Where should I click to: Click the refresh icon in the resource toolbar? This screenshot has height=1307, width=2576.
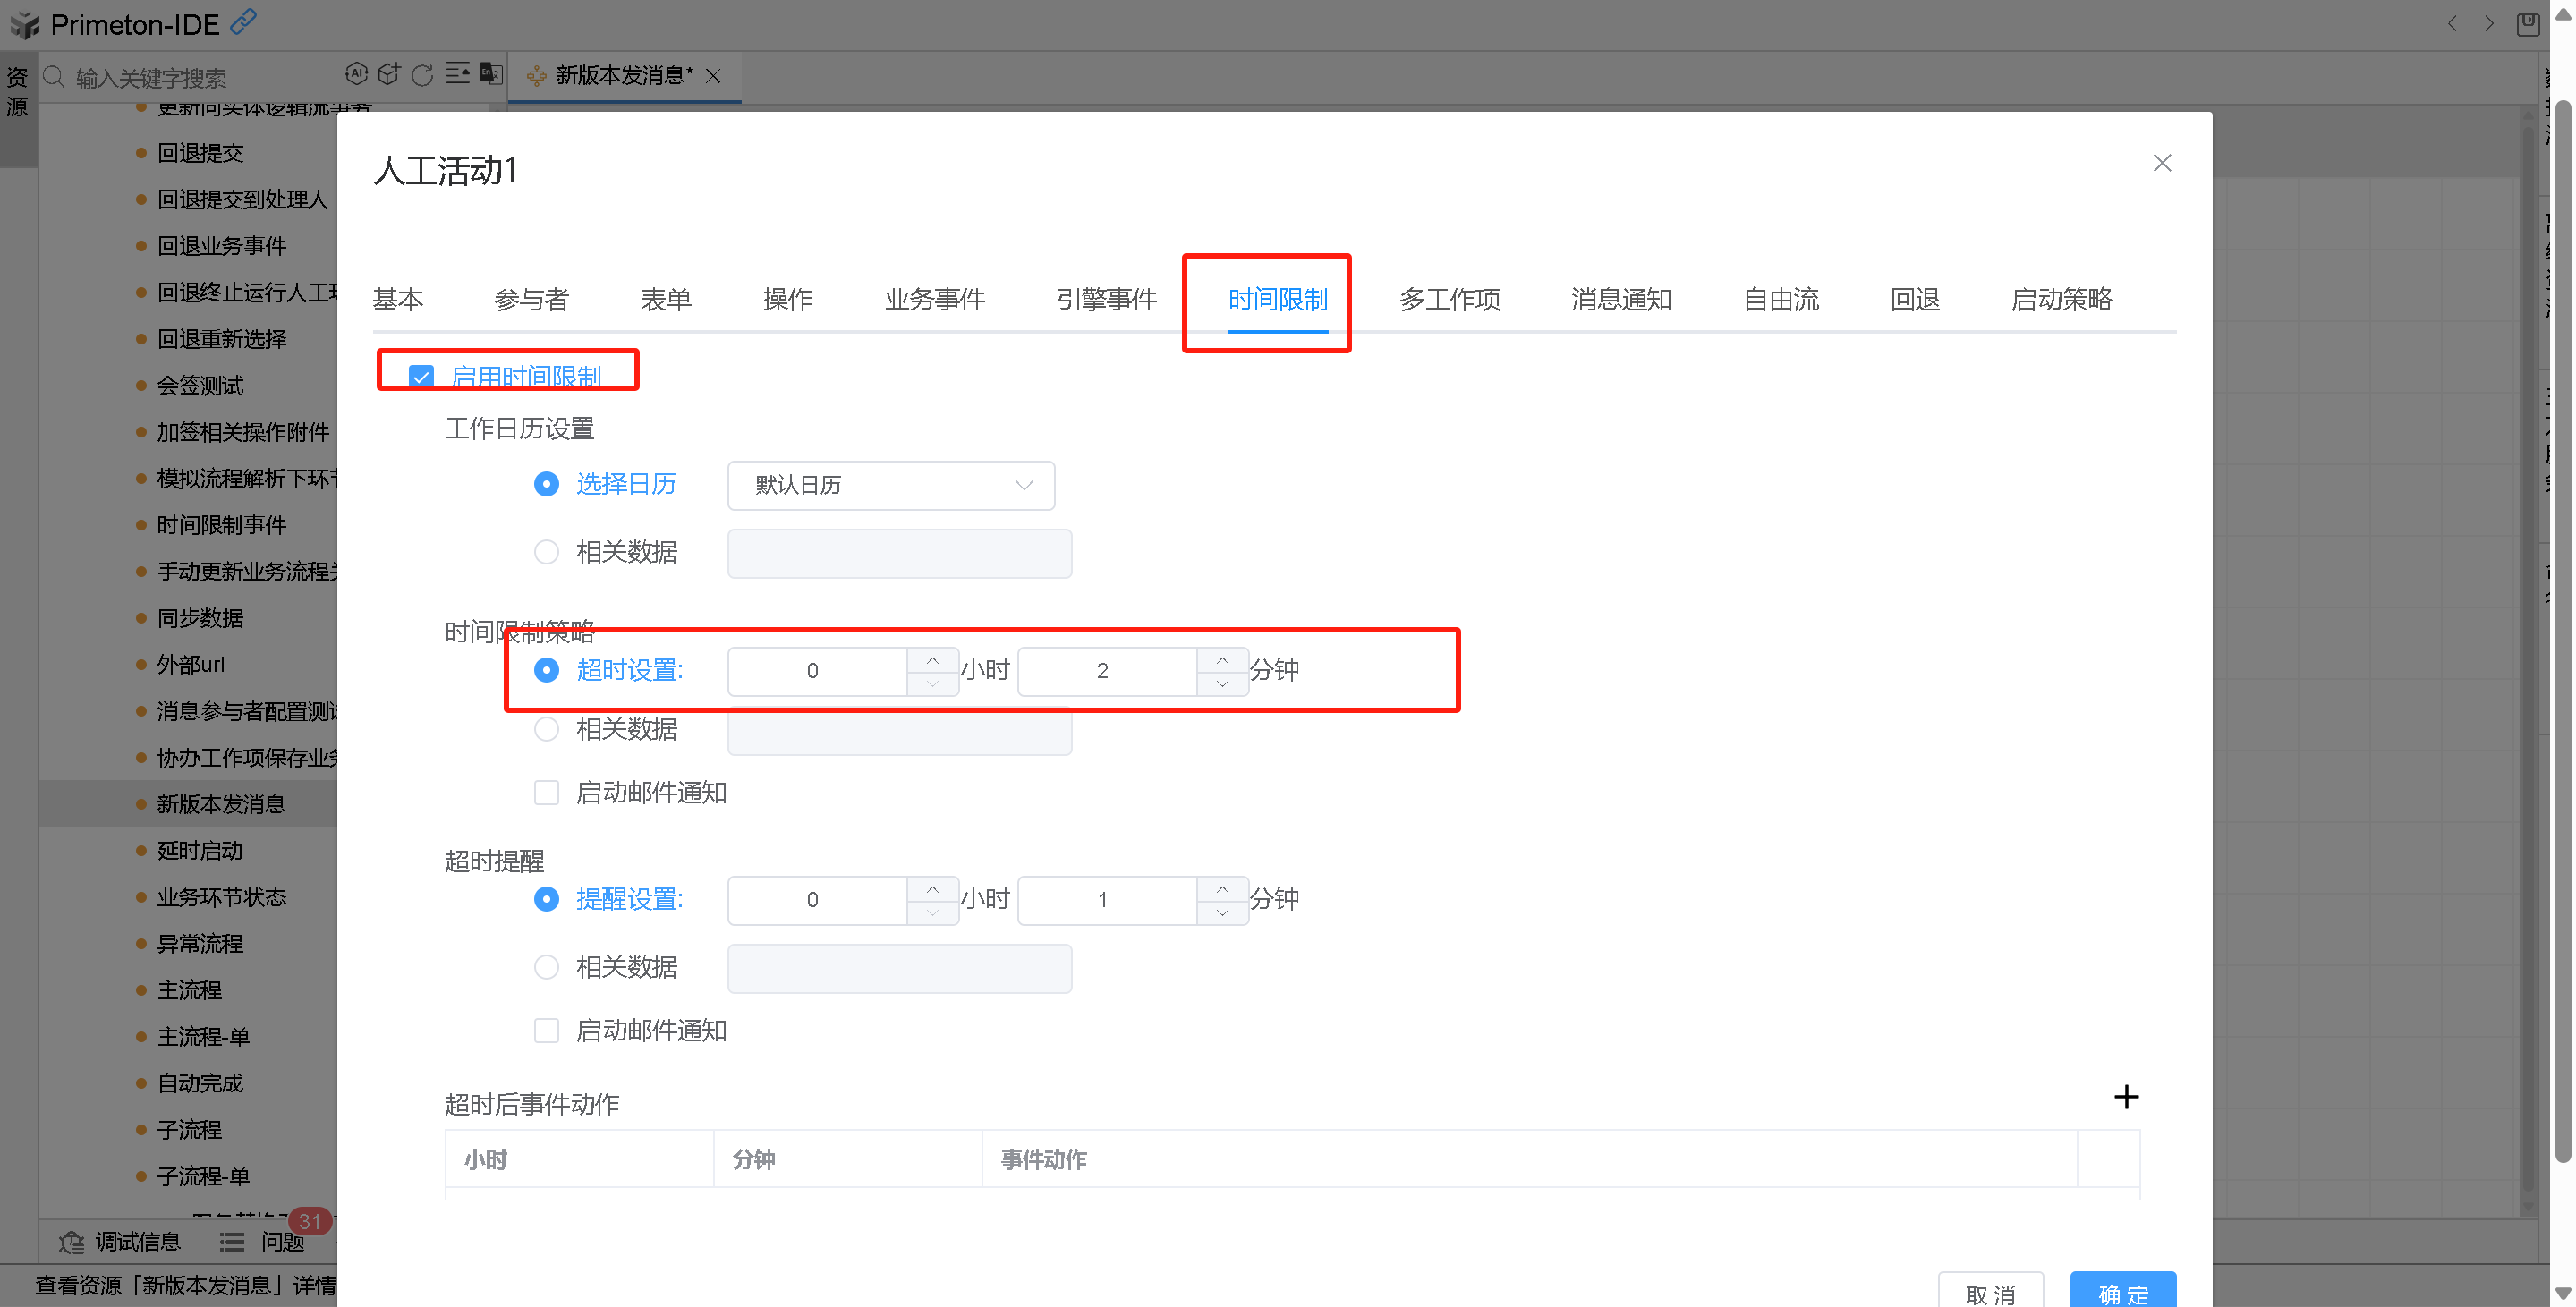422,74
